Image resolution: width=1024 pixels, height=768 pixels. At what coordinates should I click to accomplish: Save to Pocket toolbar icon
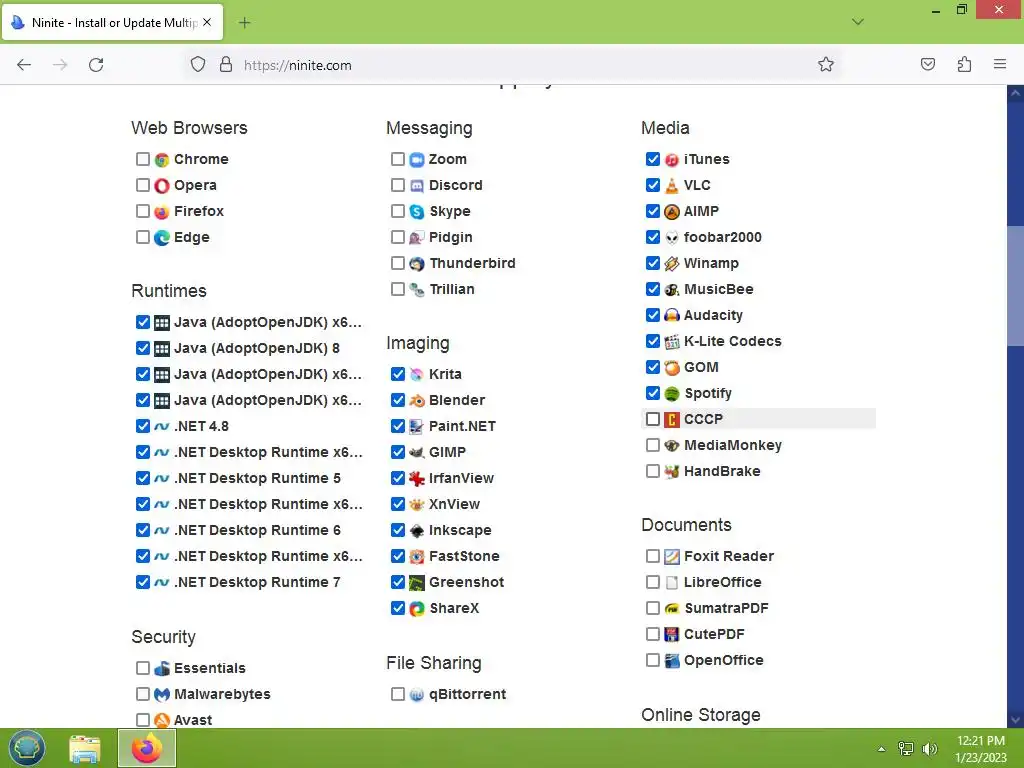tap(927, 64)
